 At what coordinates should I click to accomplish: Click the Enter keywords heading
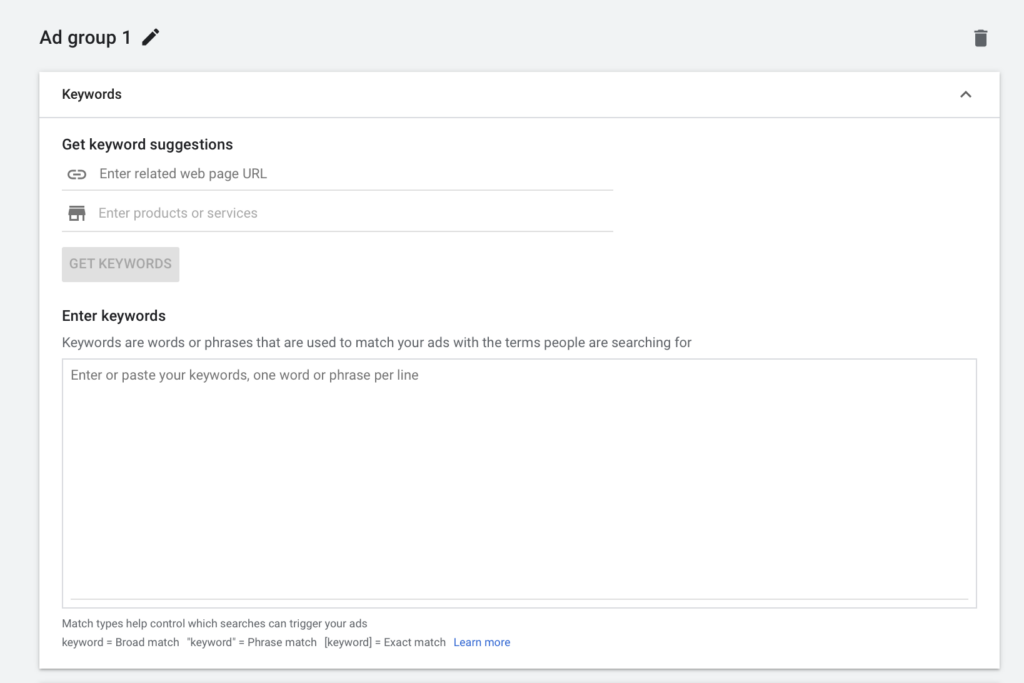[114, 315]
